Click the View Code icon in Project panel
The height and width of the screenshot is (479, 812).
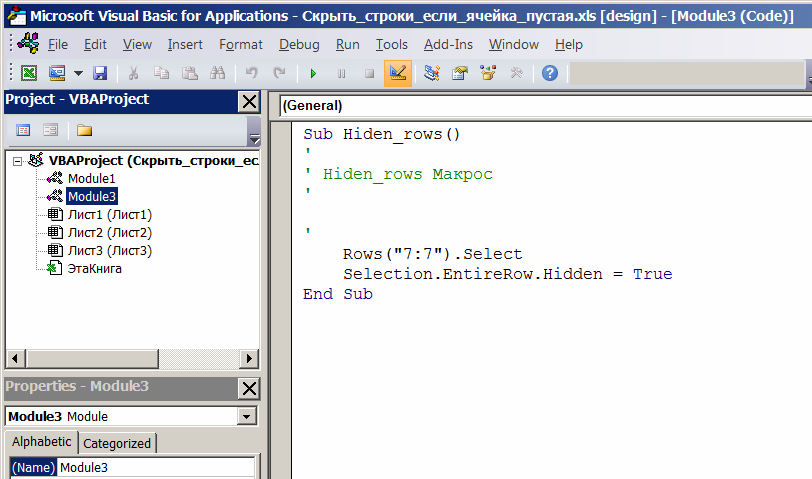click(23, 130)
